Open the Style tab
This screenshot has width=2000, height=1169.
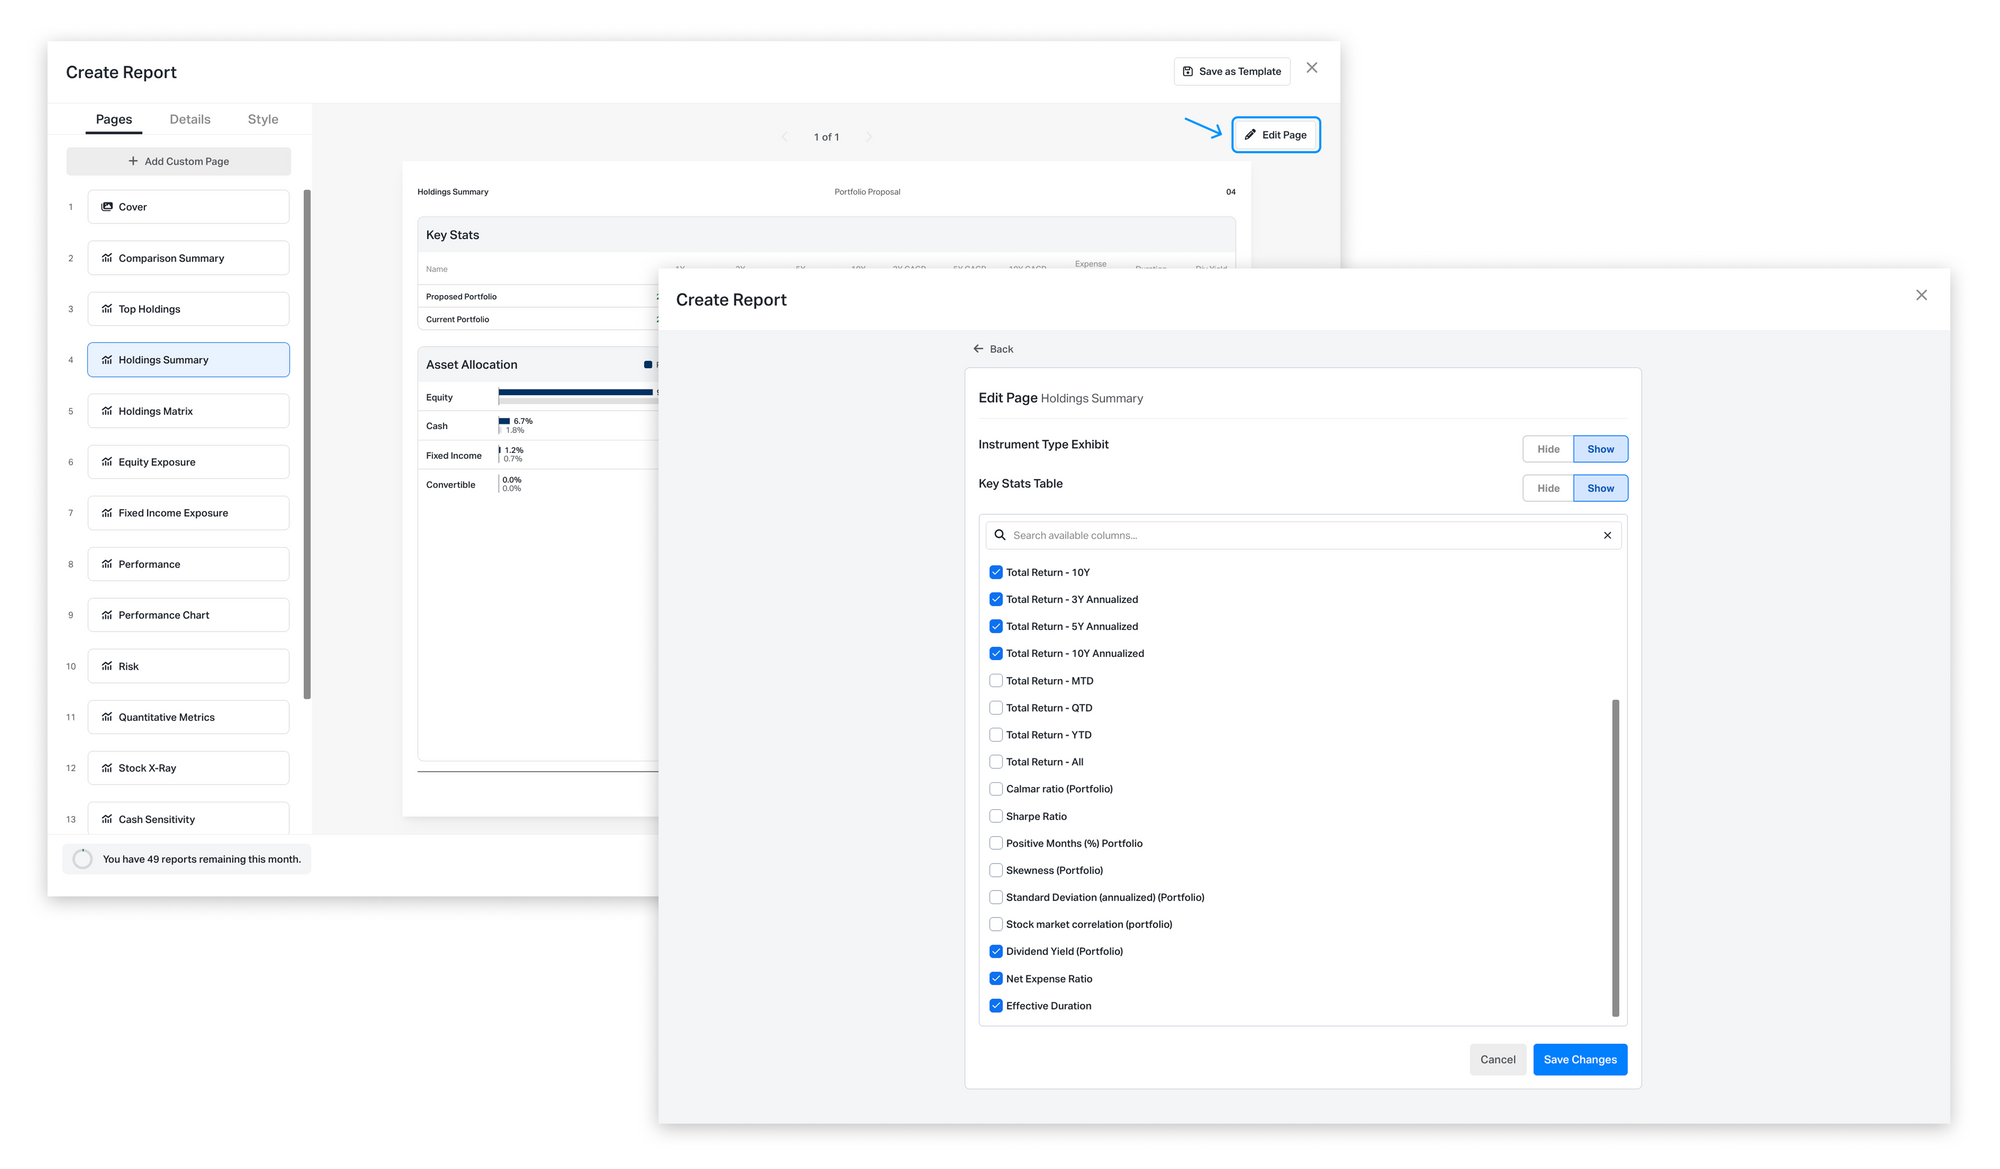[x=263, y=119]
